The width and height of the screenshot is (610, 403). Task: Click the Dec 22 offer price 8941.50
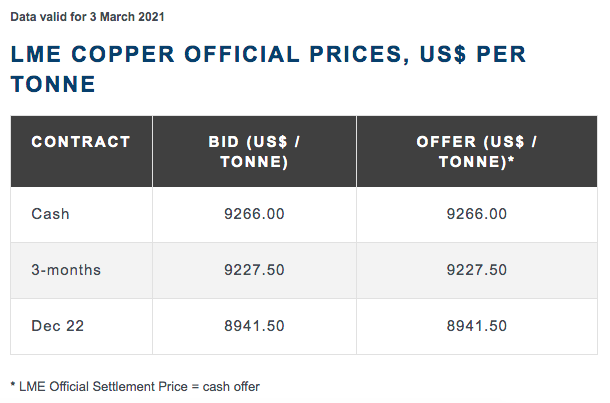[x=476, y=326]
